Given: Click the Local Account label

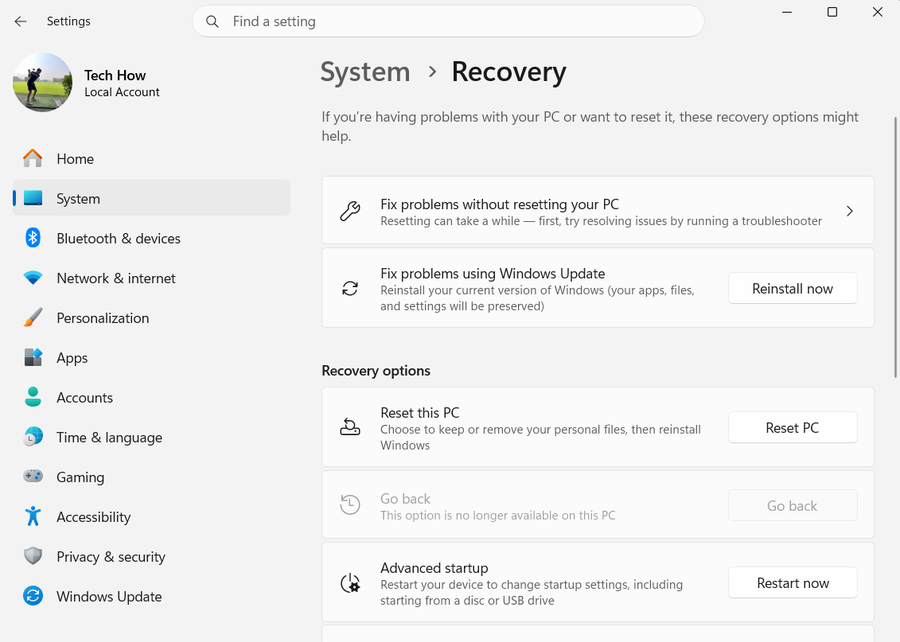Looking at the screenshot, I should click(x=122, y=92).
